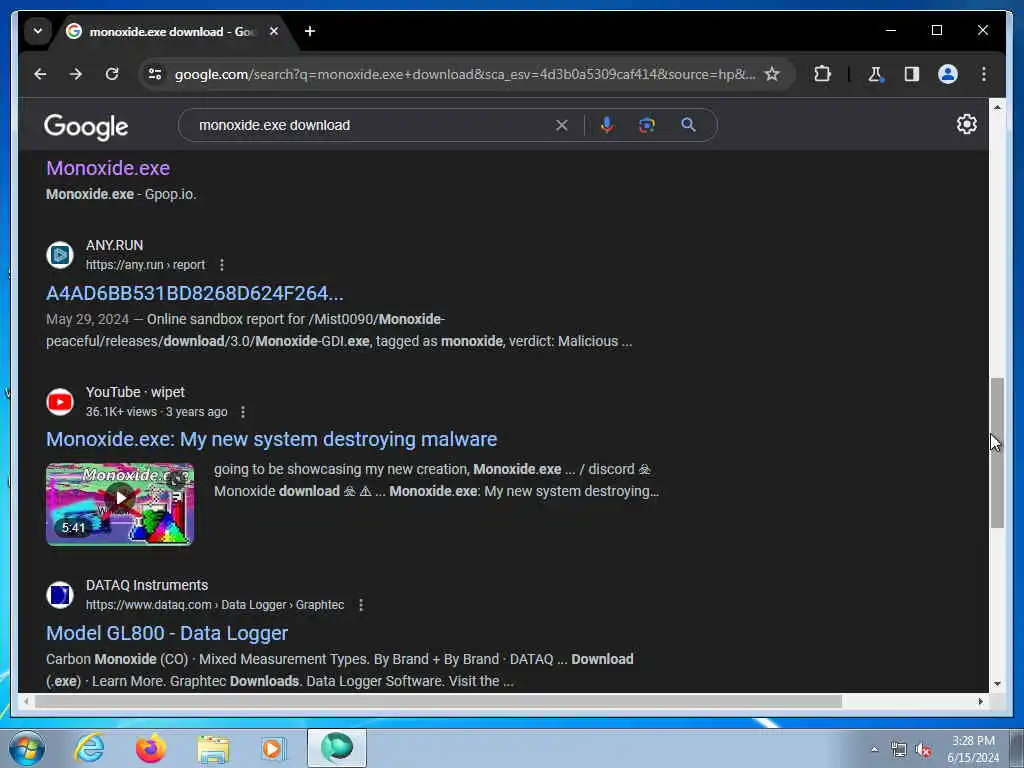The height and width of the screenshot is (768, 1024).
Task: Click the scroll down arrow
Action: point(997,684)
